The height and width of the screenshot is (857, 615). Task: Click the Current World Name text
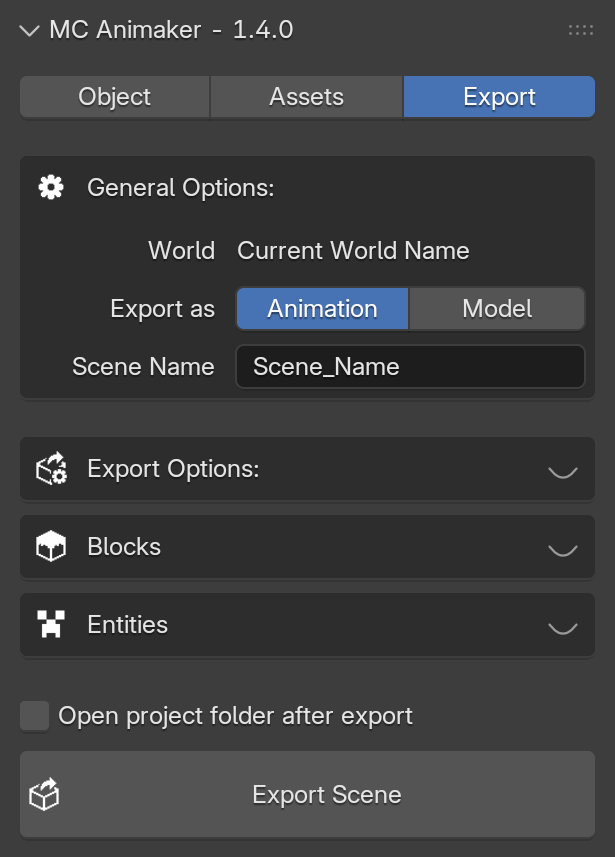353,251
